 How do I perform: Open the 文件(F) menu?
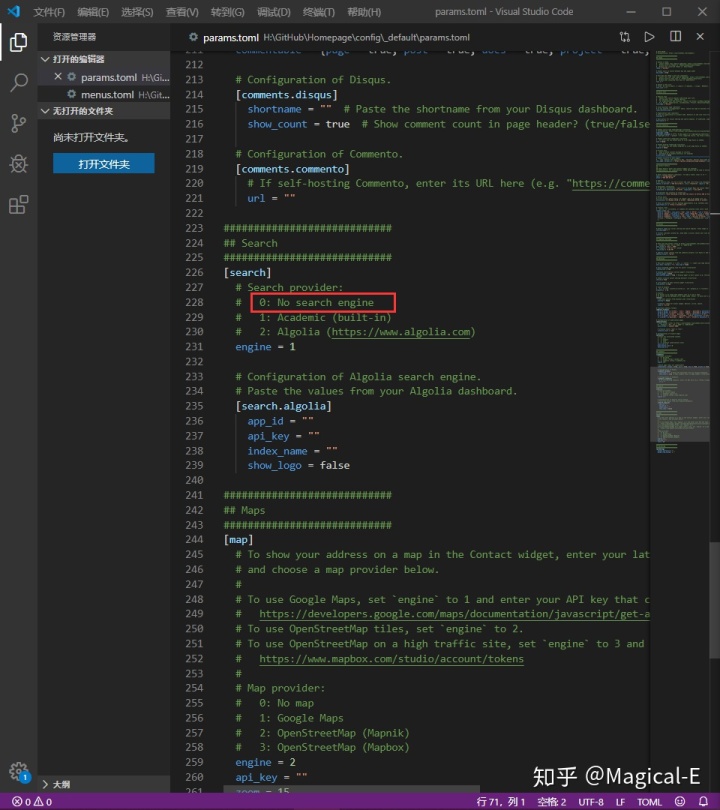click(49, 11)
